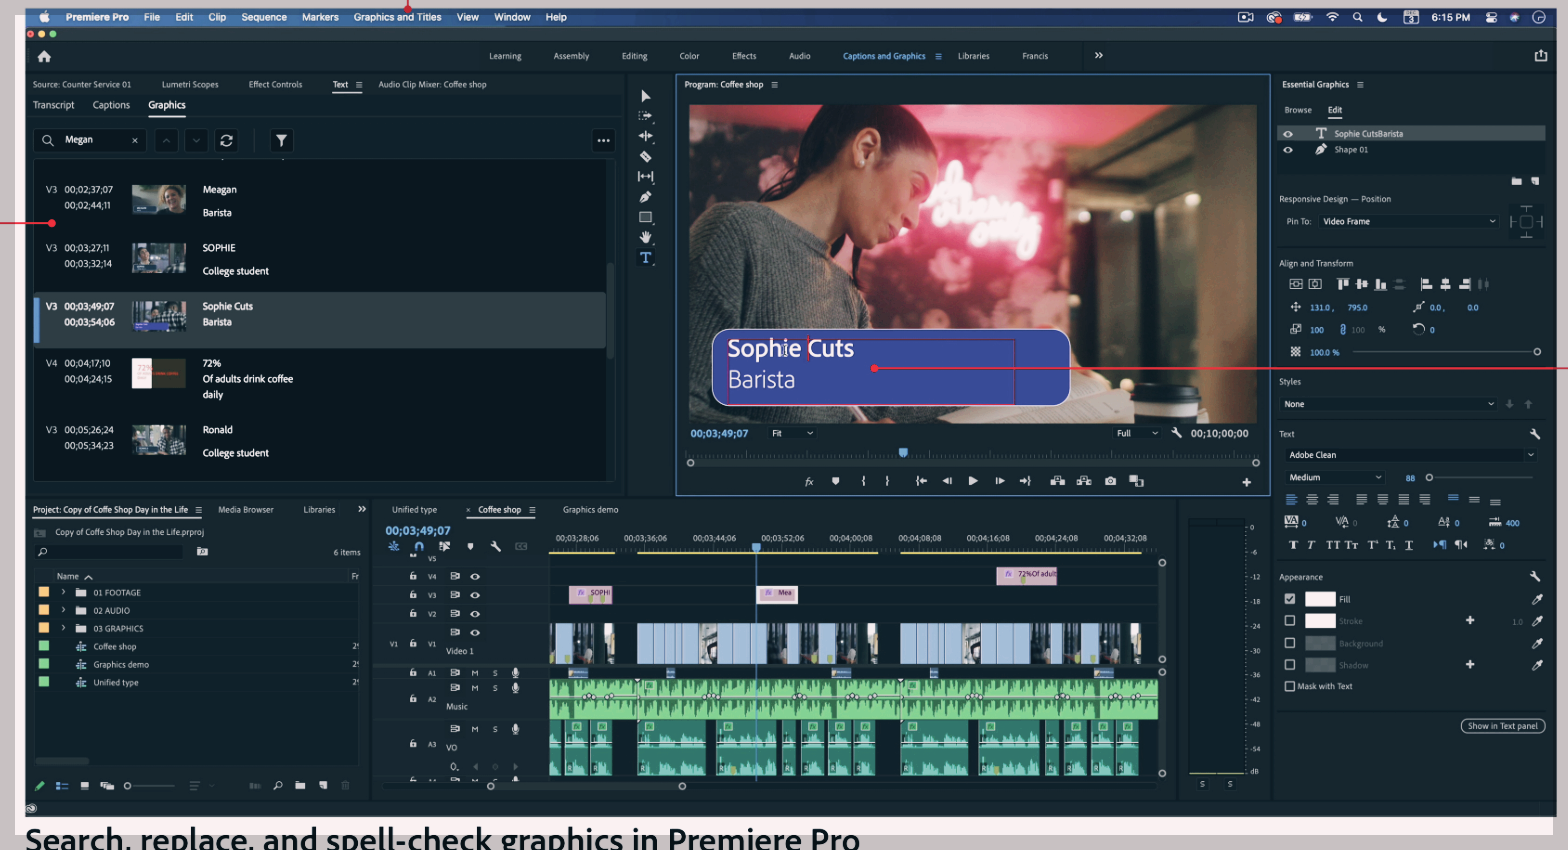Align text left in Essential Graphics
The image size is (1568, 850).
coord(1291,499)
